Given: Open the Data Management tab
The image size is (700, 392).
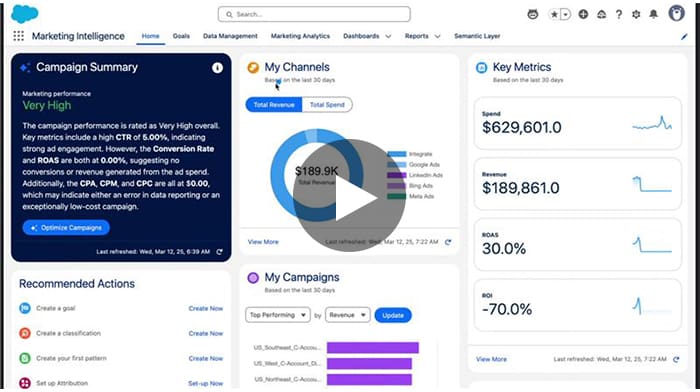Looking at the screenshot, I should pyautogui.click(x=230, y=36).
